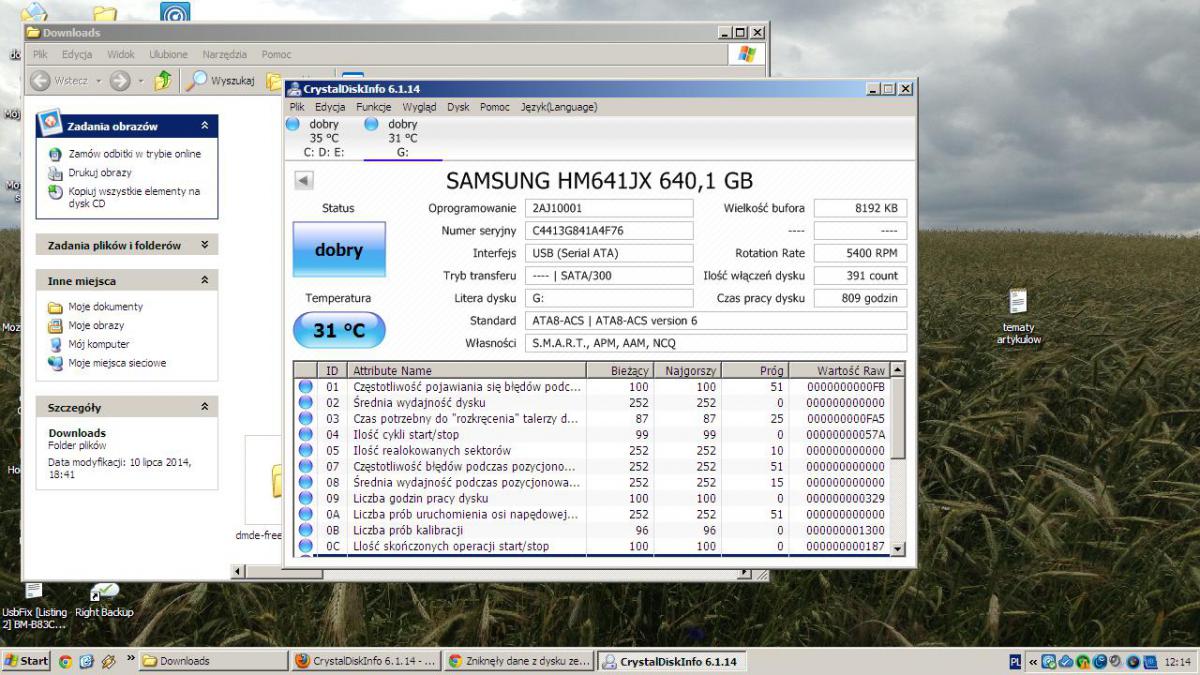Screen dimensions: 1200x675
Task: Open 'Moje dokumenty' link
Action: click(106, 307)
